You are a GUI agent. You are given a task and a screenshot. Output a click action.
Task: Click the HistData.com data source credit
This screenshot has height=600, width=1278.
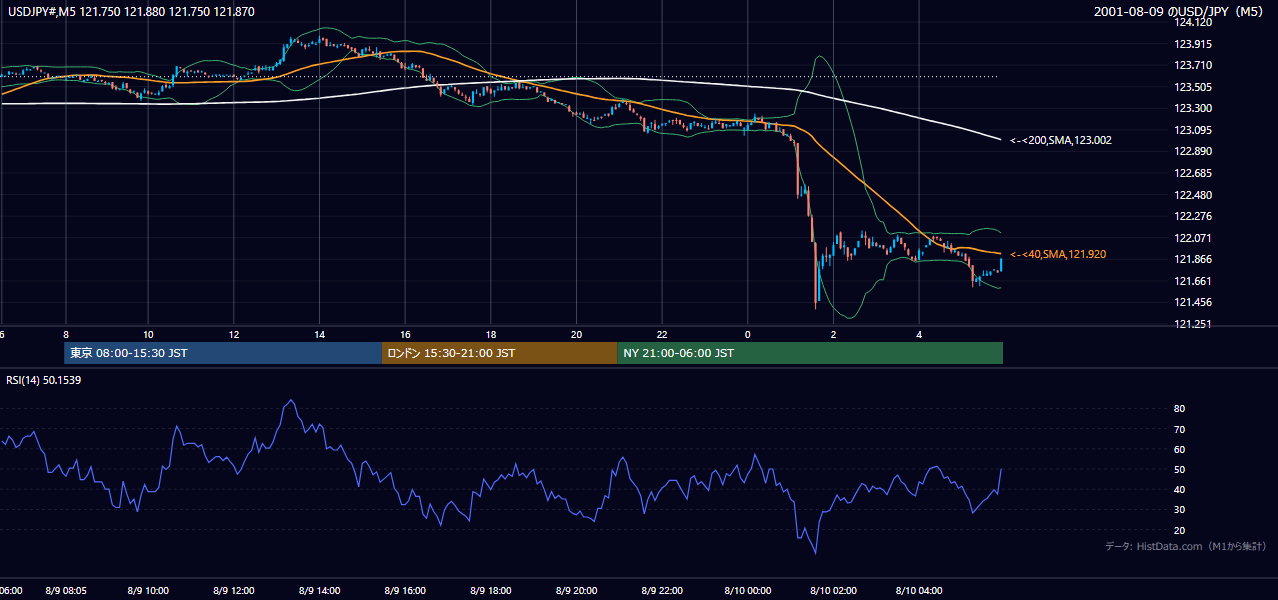tap(1185, 546)
